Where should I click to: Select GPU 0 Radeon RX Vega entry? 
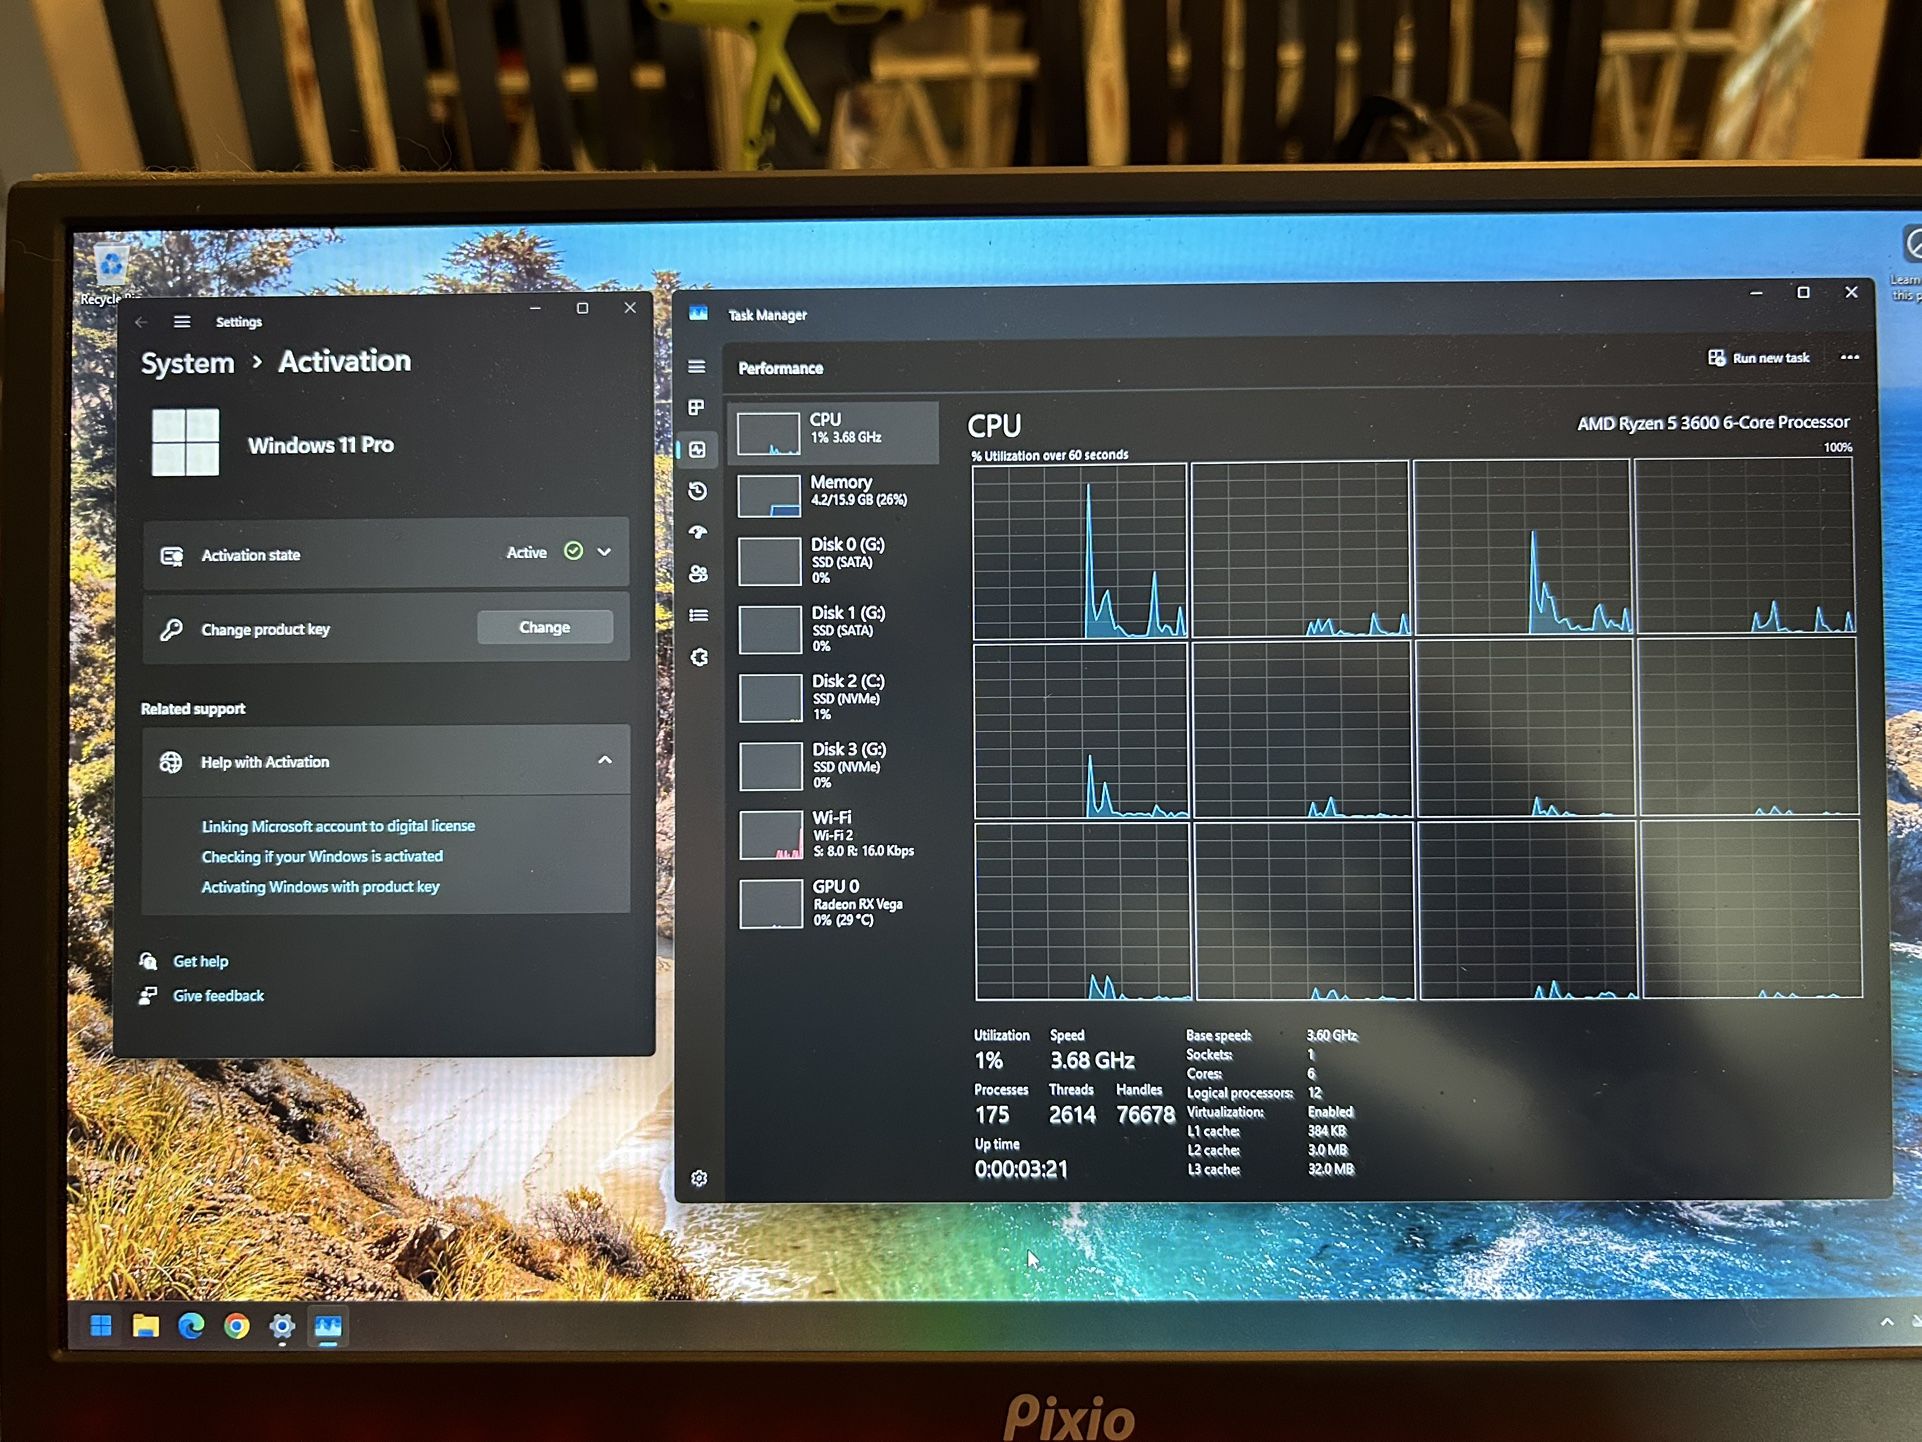coord(837,903)
